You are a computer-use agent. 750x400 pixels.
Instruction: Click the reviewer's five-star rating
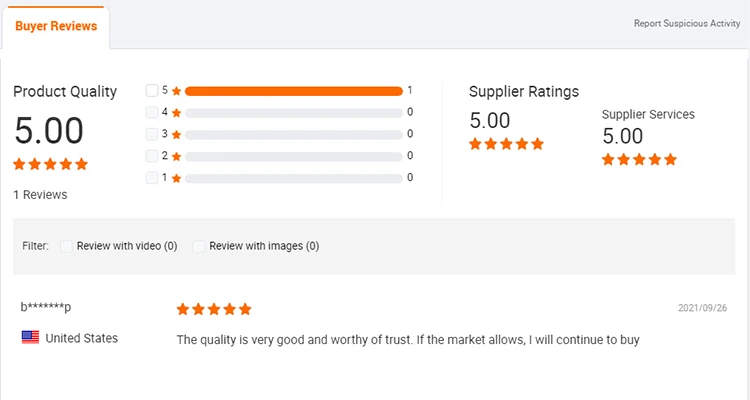(x=214, y=309)
